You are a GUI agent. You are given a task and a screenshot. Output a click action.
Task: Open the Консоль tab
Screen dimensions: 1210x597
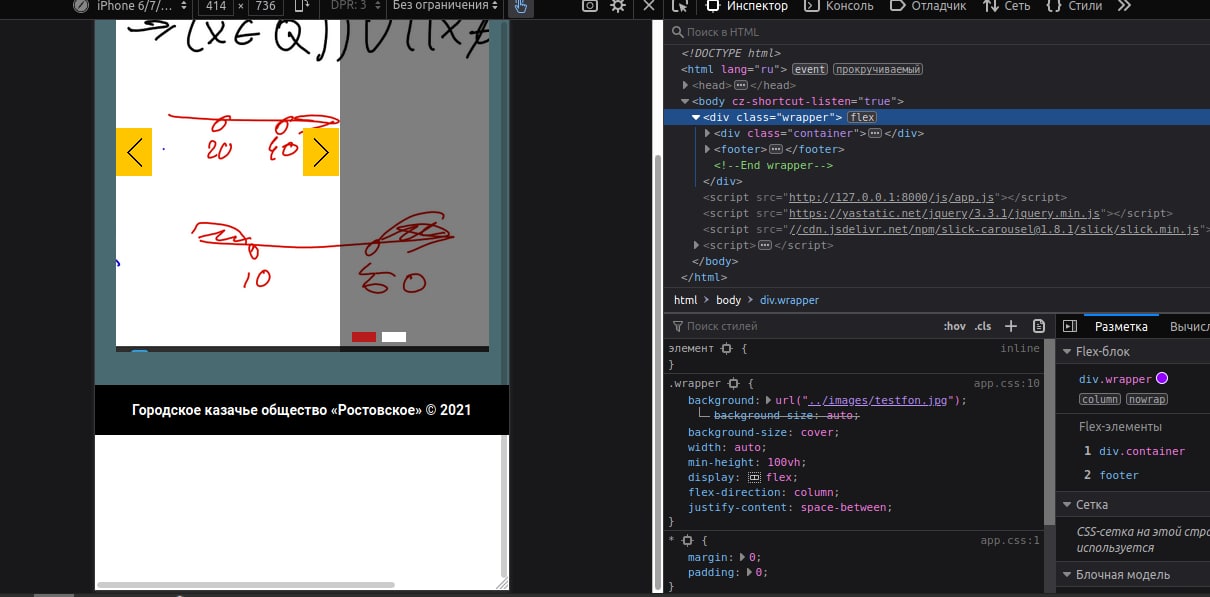[838, 6]
